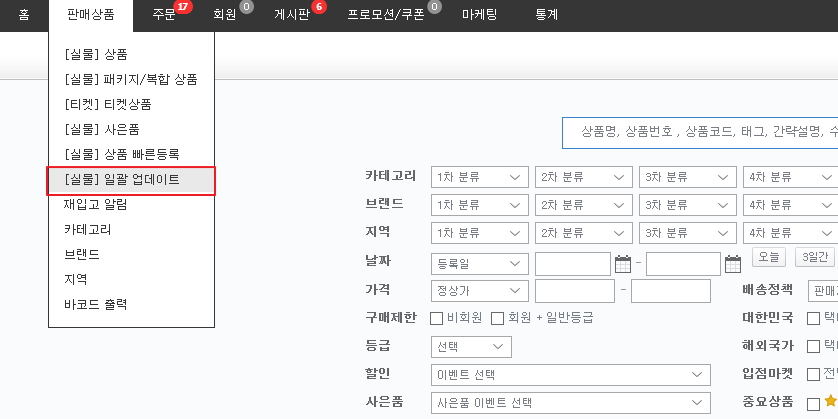Open the 마케팅 menu

click(x=479, y=15)
